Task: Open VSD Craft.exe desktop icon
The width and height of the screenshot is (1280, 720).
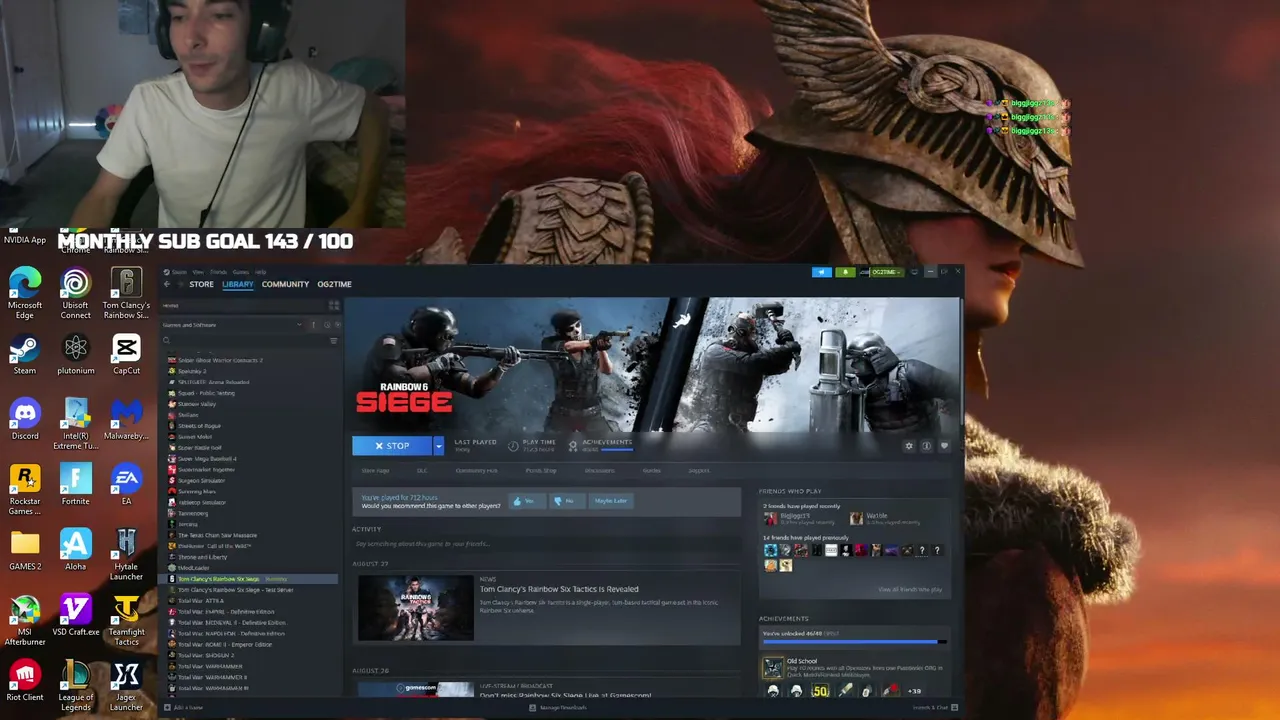Action: click(x=75, y=615)
